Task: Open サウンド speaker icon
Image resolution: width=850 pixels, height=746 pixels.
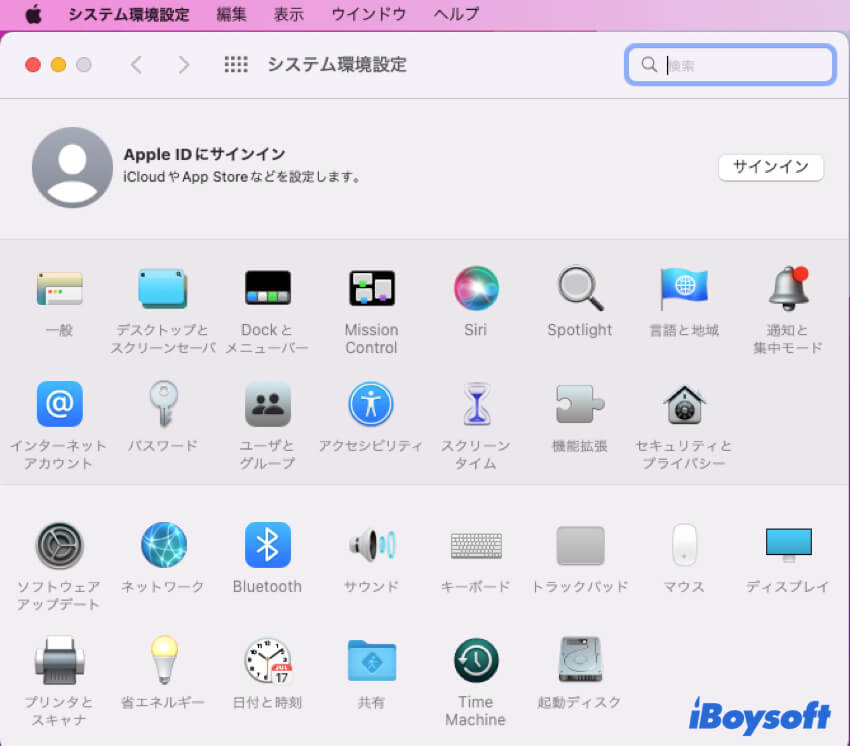Action: (x=372, y=545)
